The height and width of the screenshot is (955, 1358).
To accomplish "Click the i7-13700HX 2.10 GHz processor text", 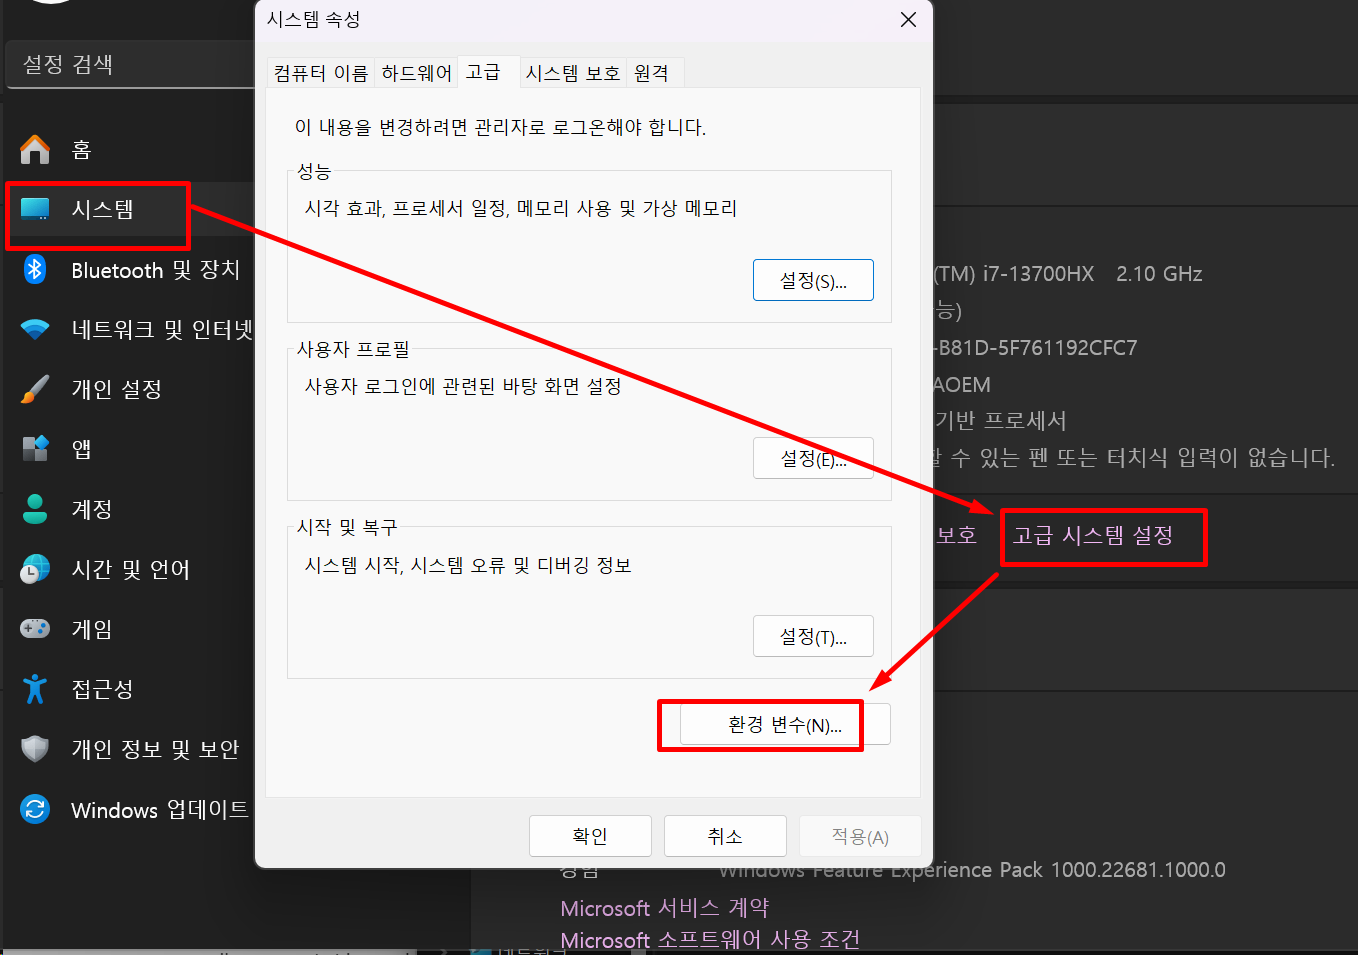I will 1068,274.
